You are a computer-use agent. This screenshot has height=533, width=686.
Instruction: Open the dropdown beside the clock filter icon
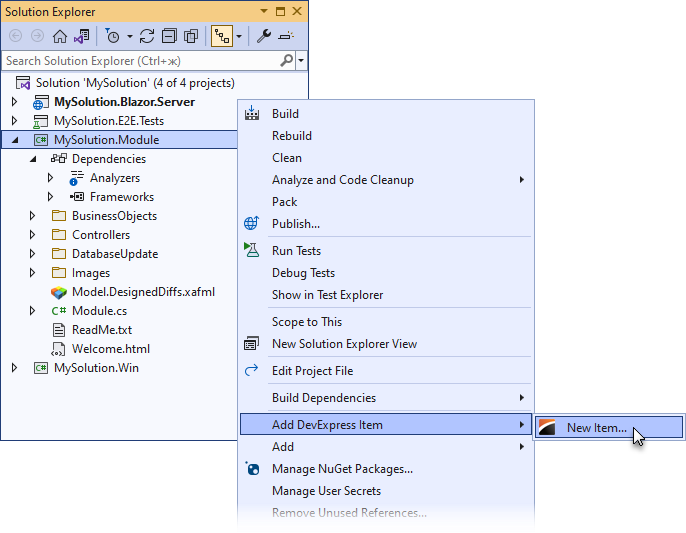[x=130, y=37]
